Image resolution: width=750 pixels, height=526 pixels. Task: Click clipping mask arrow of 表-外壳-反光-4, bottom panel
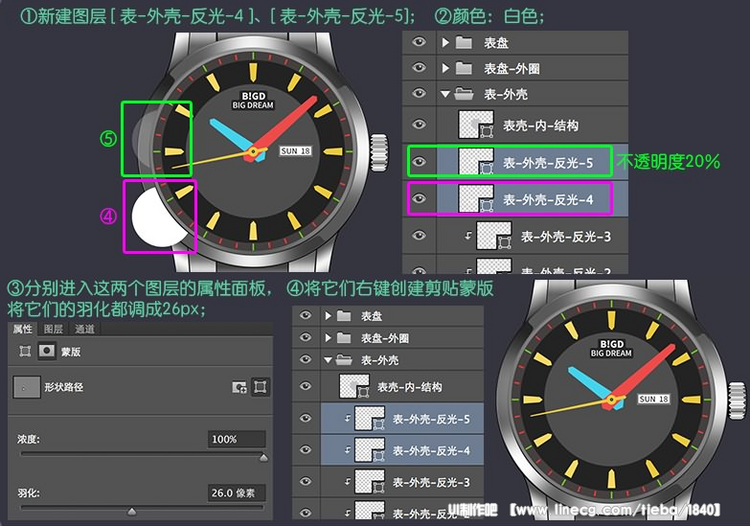347,450
